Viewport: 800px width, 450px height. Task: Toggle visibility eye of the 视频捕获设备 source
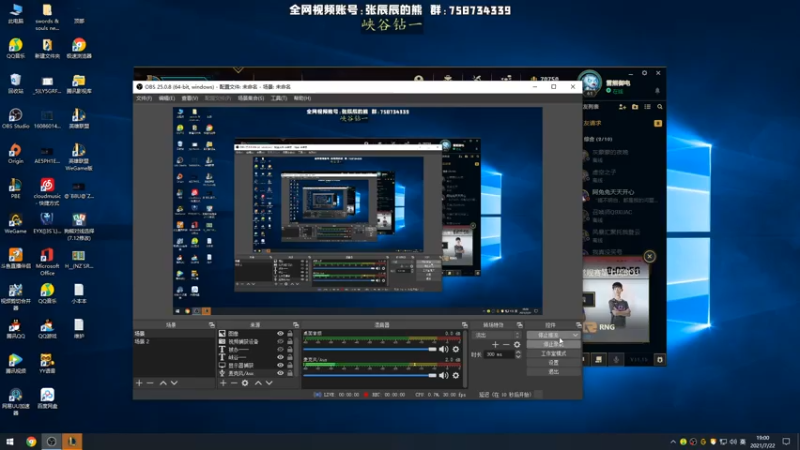pyautogui.click(x=280, y=341)
